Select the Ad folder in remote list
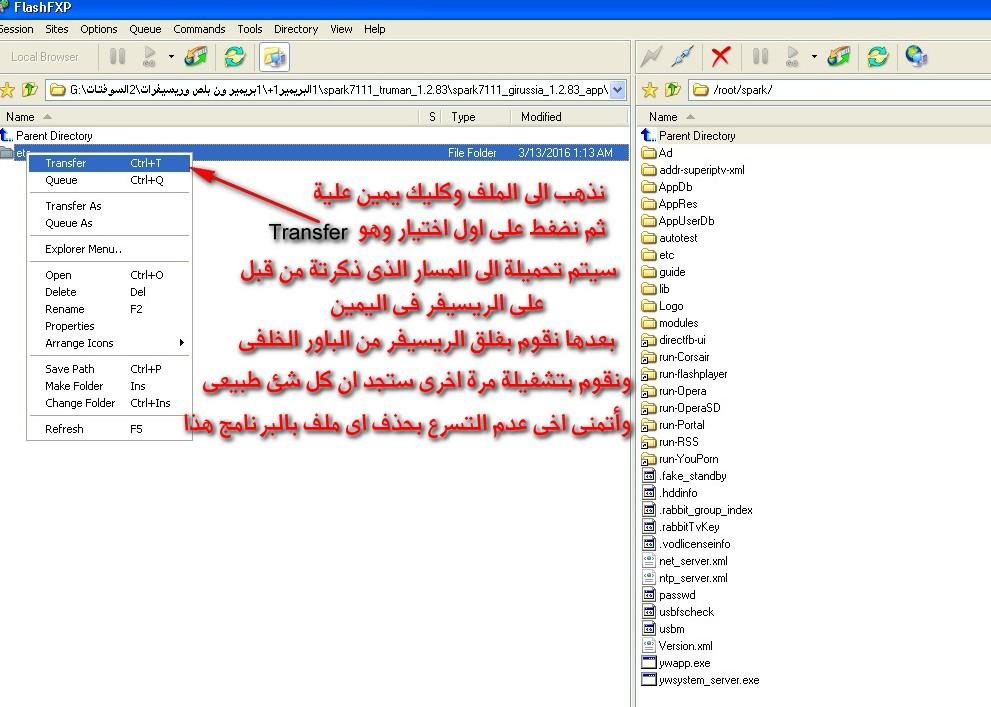This screenshot has width=991, height=707. pos(666,153)
